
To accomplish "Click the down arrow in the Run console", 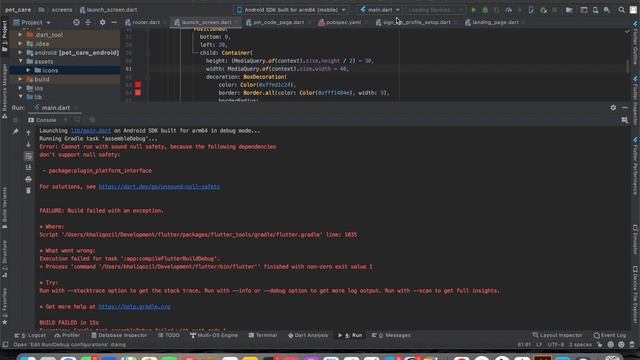I will 28,144.
